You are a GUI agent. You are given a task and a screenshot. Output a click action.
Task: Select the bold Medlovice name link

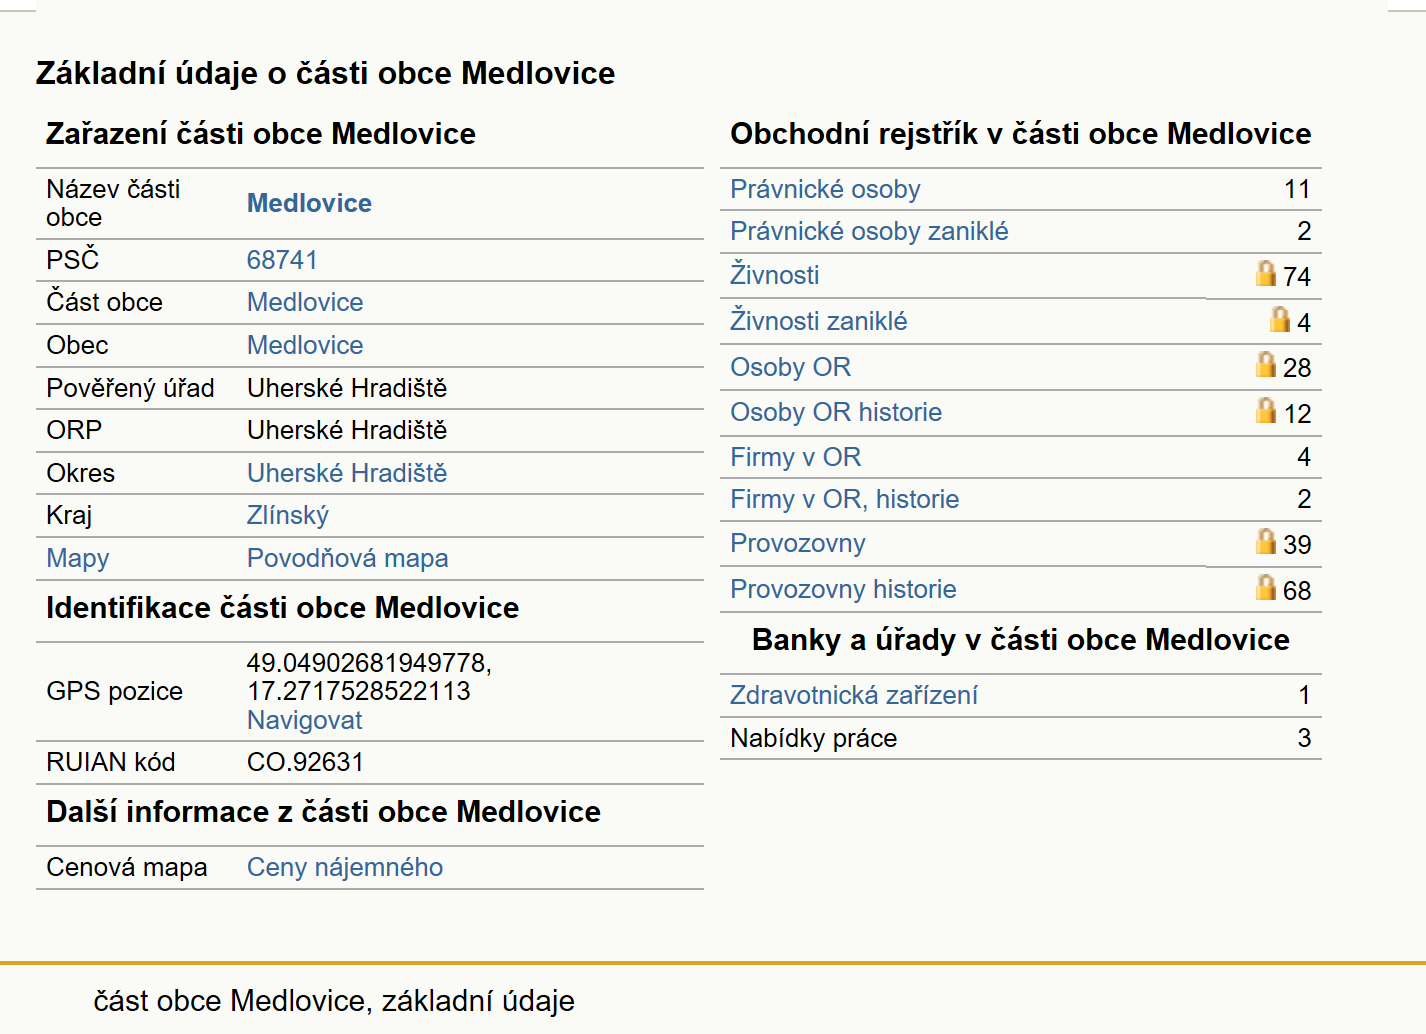tap(309, 203)
